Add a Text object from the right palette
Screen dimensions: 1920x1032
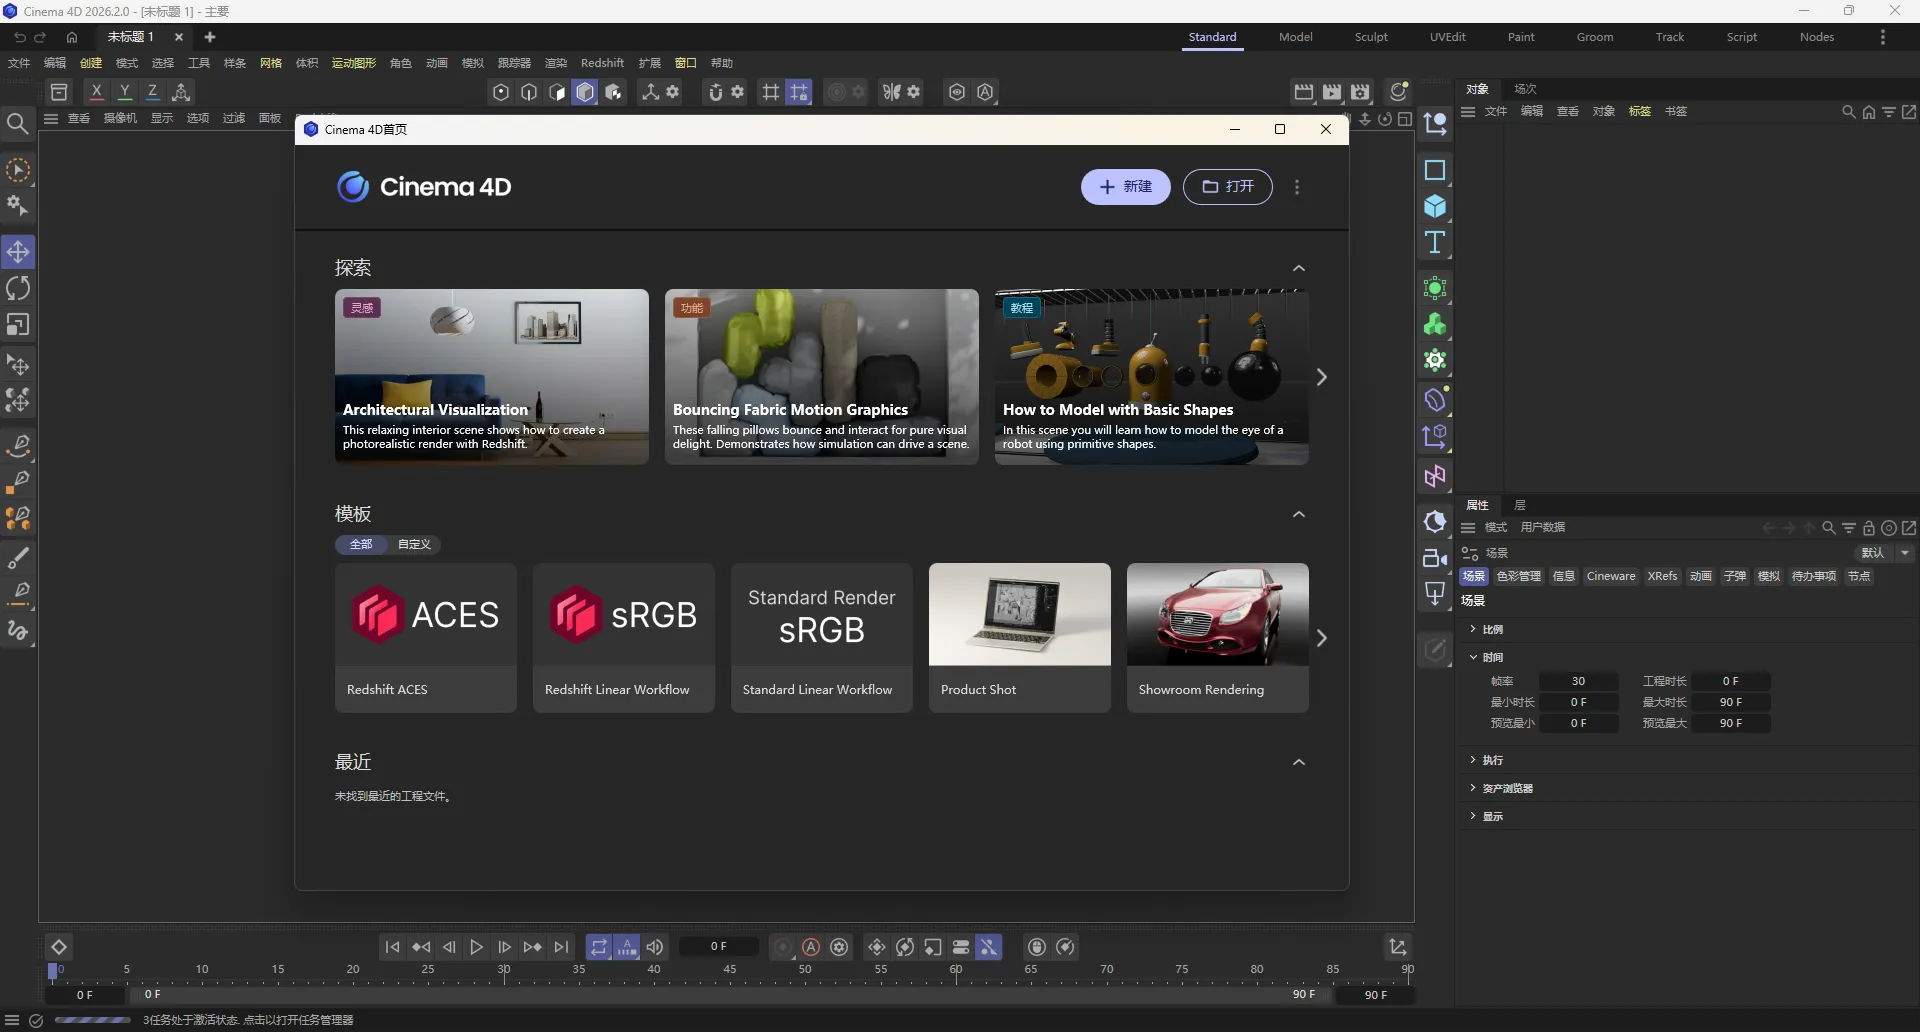pyautogui.click(x=1436, y=242)
